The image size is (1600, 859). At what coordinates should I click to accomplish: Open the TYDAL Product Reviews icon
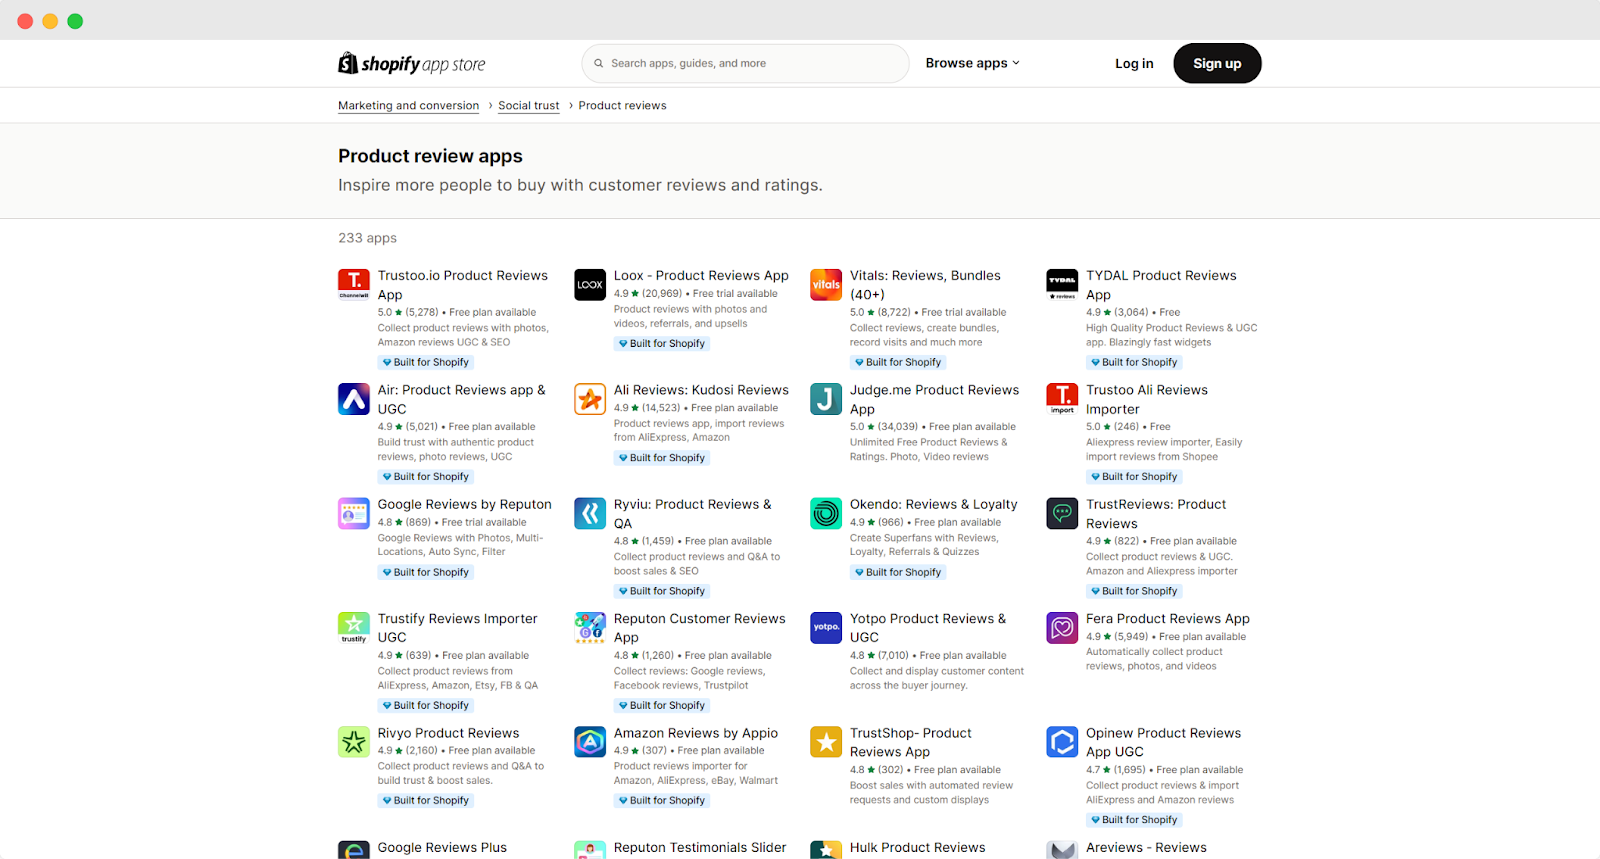pos(1062,285)
